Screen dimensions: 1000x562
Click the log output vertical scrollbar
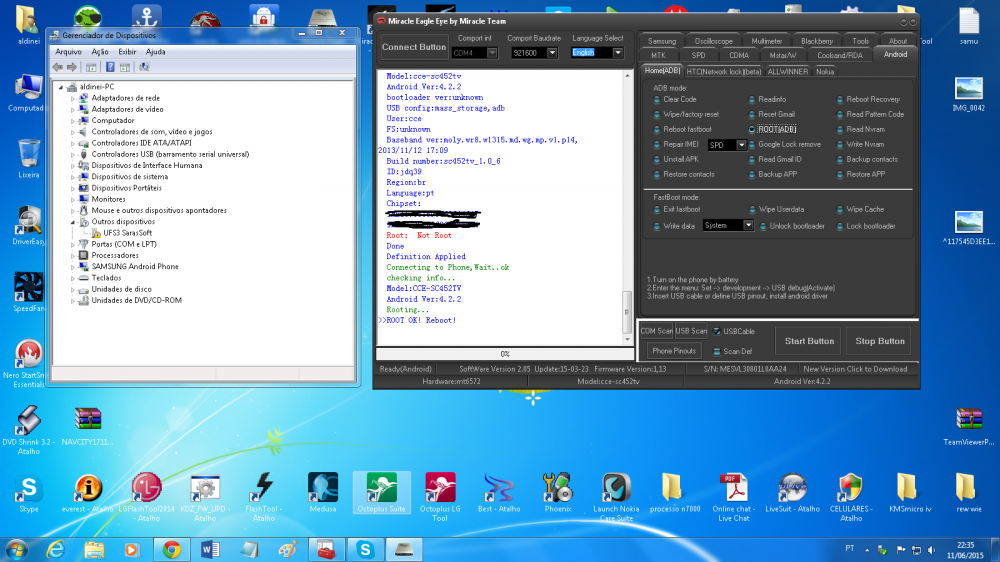627,208
